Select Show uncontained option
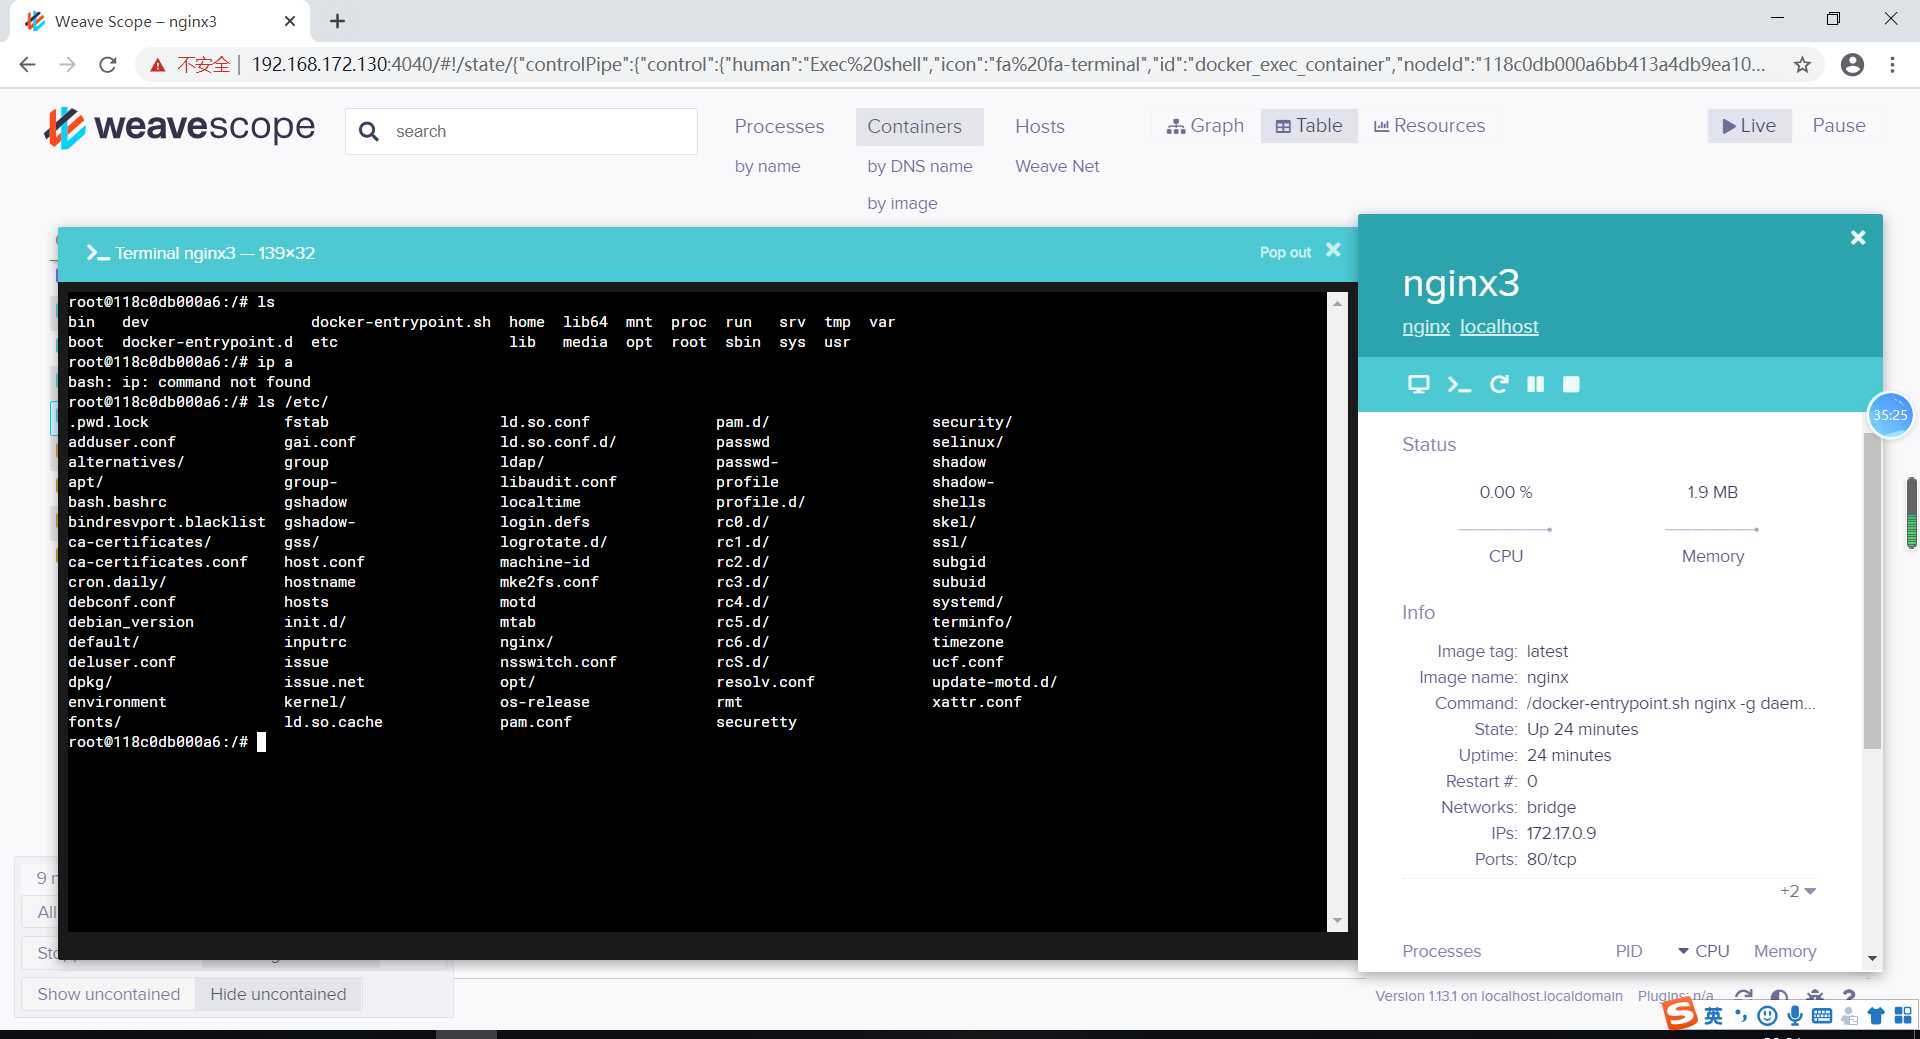 [109, 994]
